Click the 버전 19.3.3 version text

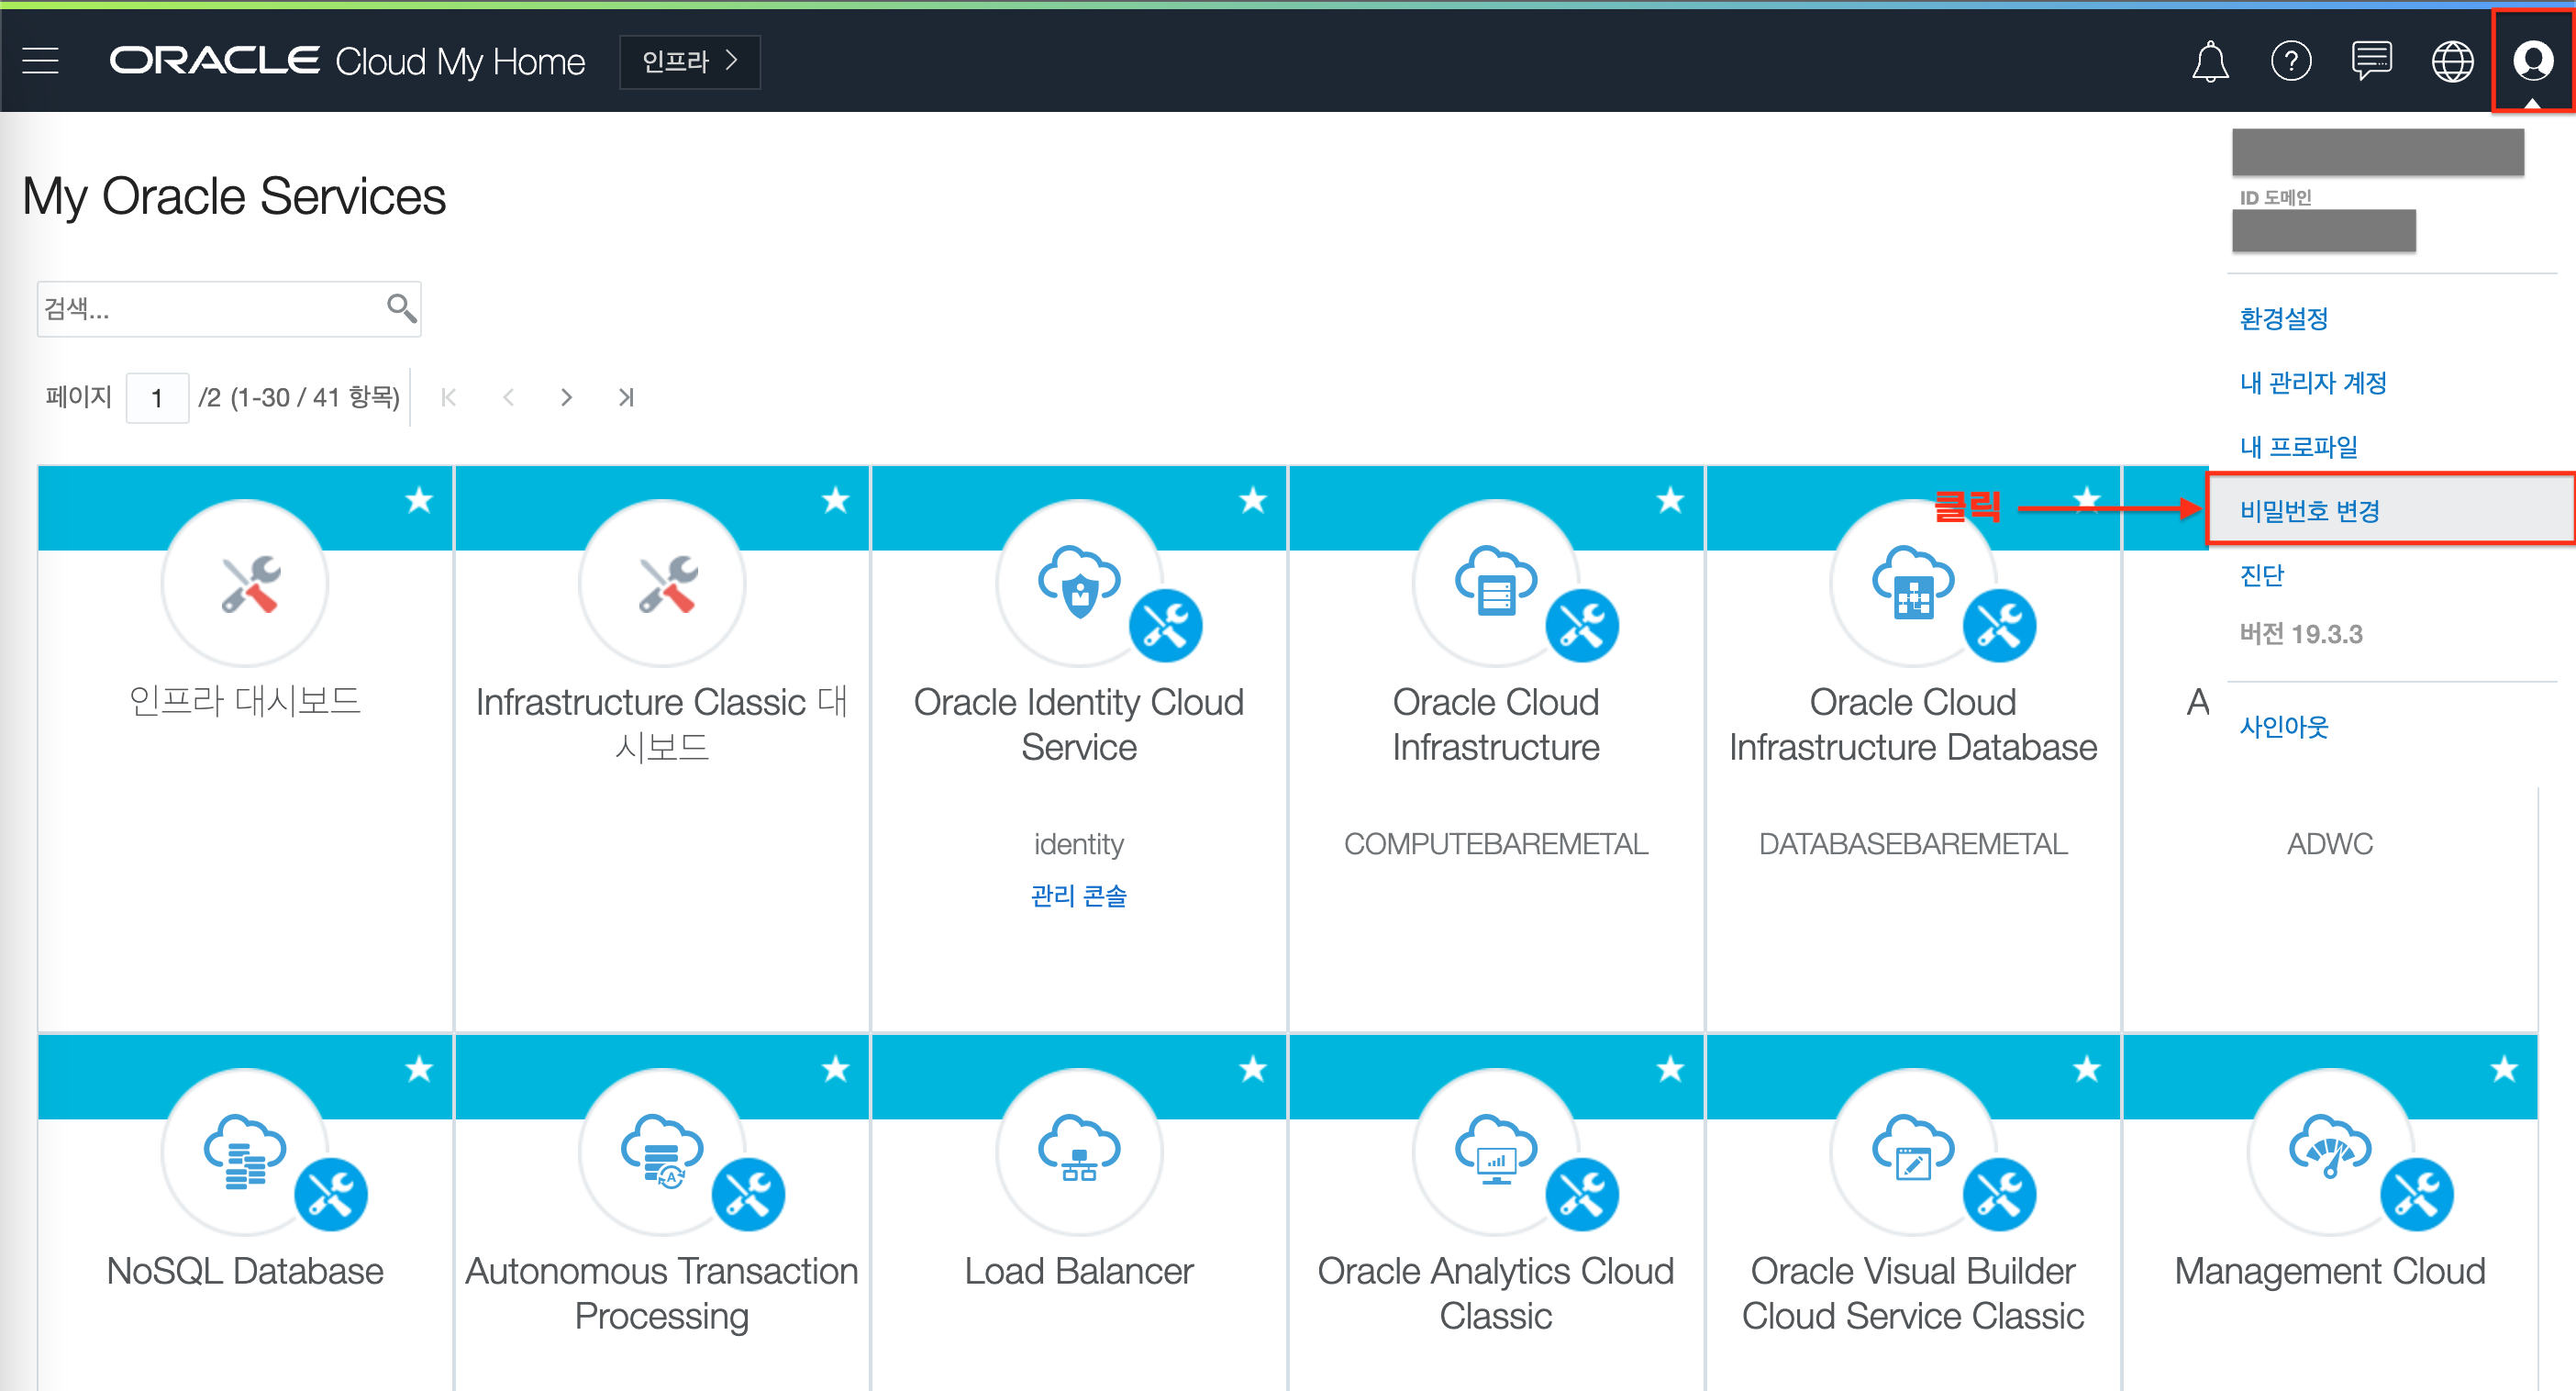(x=2301, y=633)
